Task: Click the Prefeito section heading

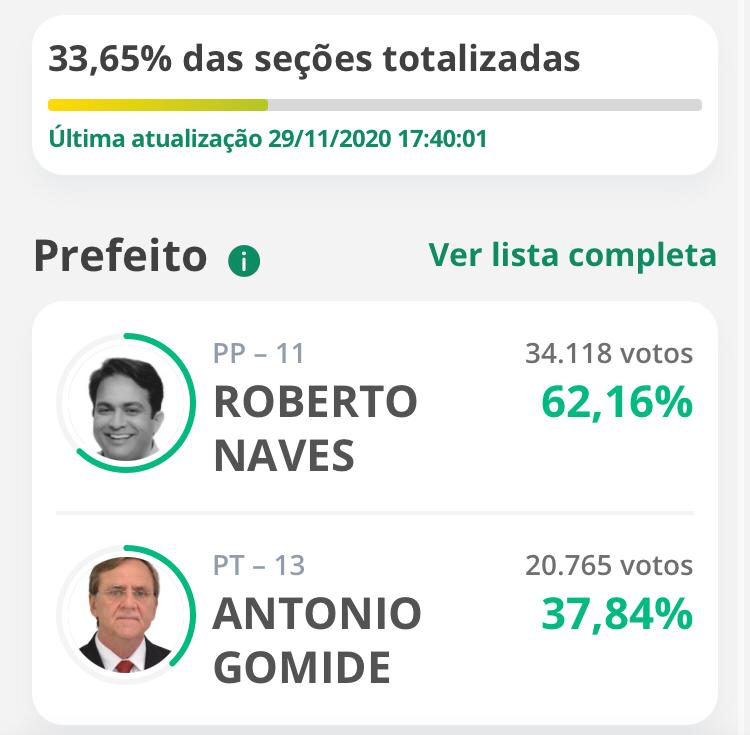Action: click(x=120, y=256)
